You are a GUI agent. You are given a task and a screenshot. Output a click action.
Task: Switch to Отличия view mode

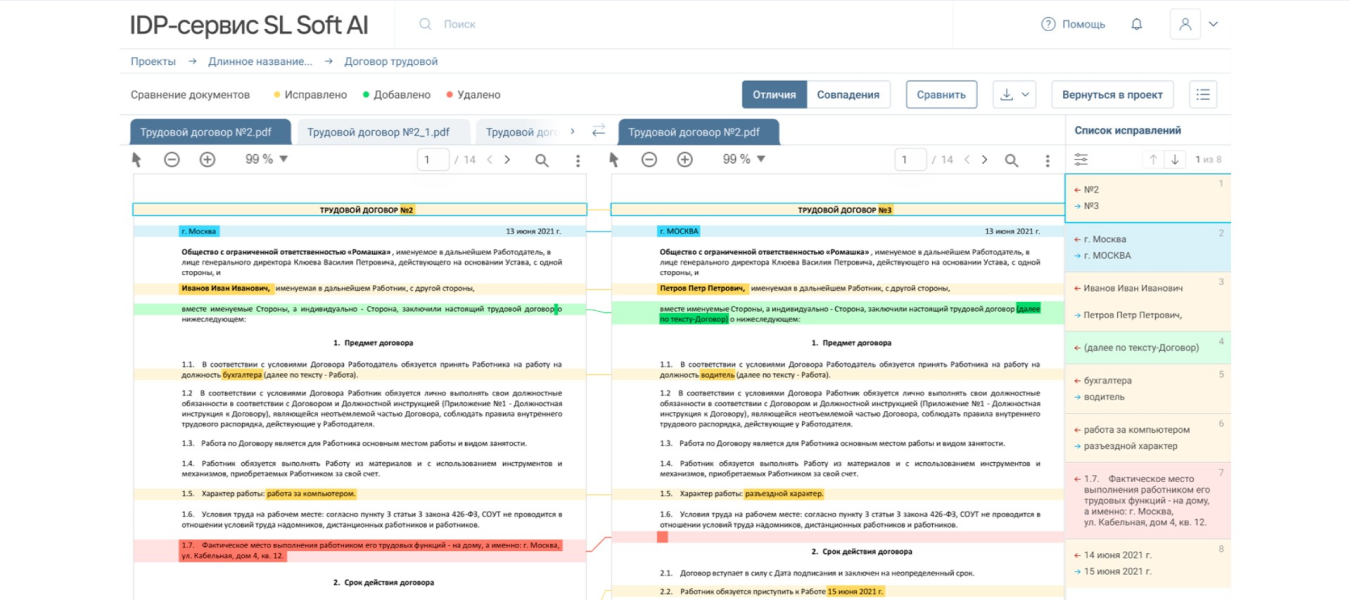pos(774,94)
